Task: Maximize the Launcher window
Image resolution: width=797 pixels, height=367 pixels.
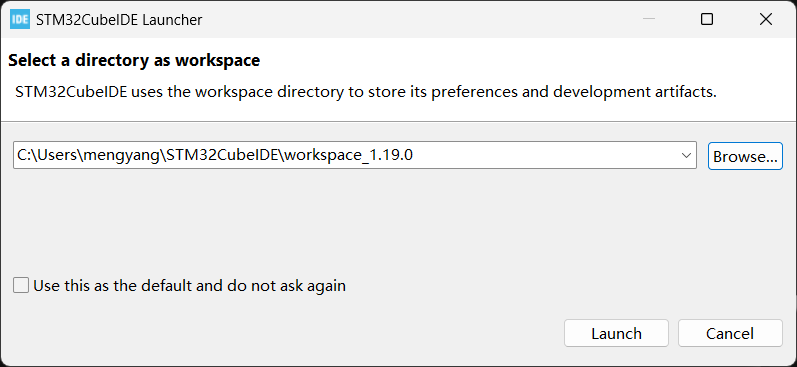Action: [x=707, y=19]
